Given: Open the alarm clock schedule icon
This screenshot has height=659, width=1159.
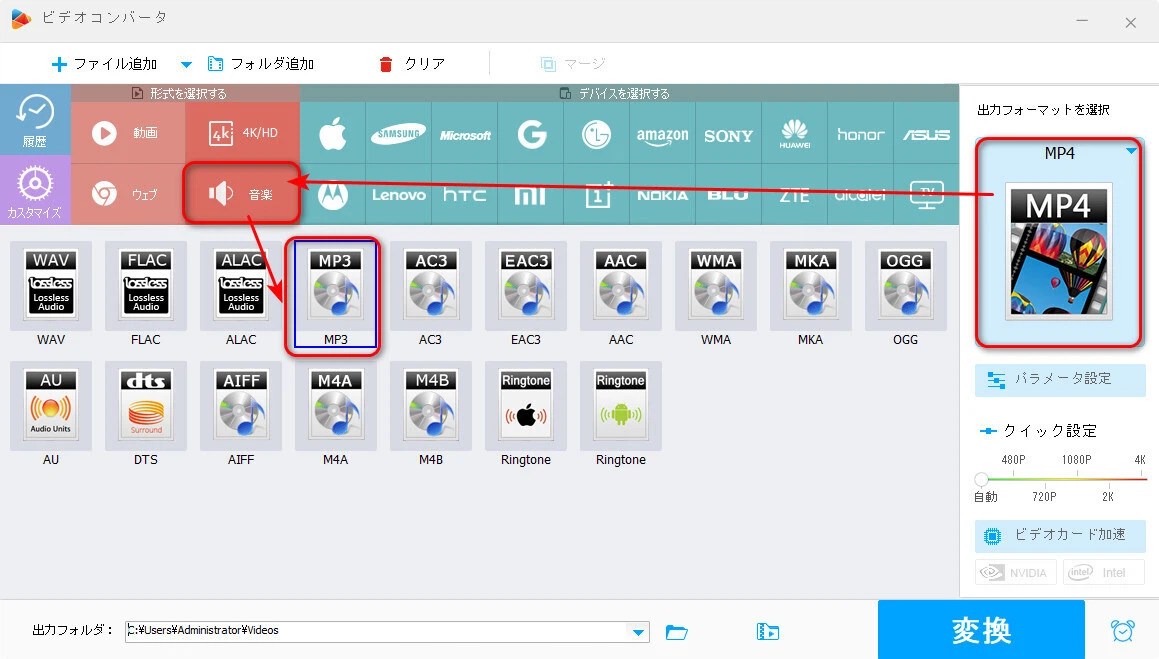Looking at the screenshot, I should click(x=1123, y=630).
